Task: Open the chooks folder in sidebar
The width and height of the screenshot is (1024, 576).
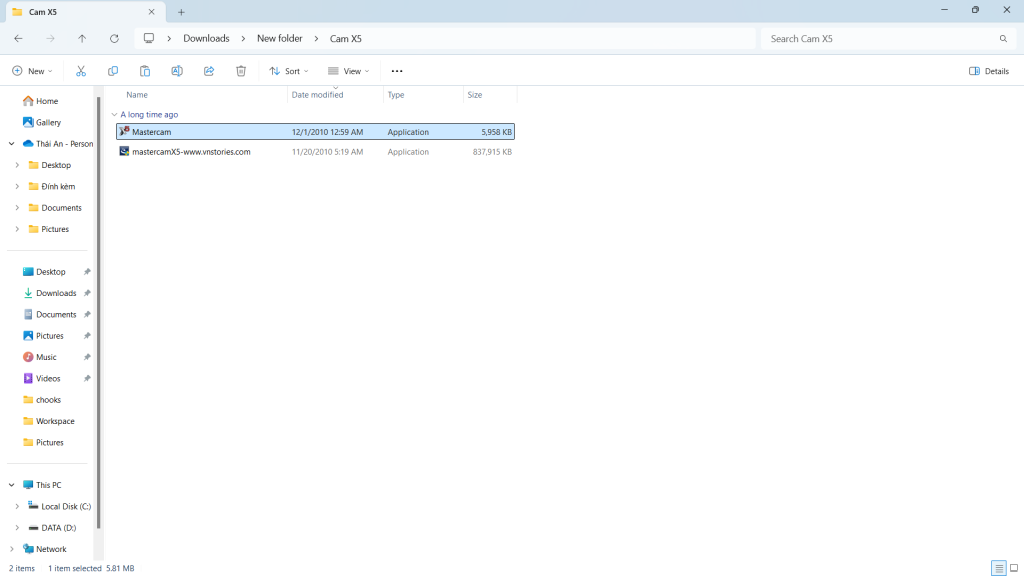Action: (48, 400)
